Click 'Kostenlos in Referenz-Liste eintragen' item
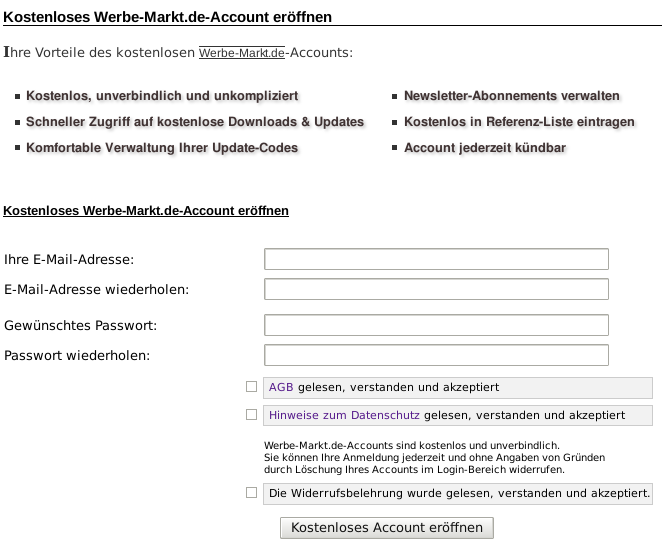668x549 pixels. [x=519, y=122]
